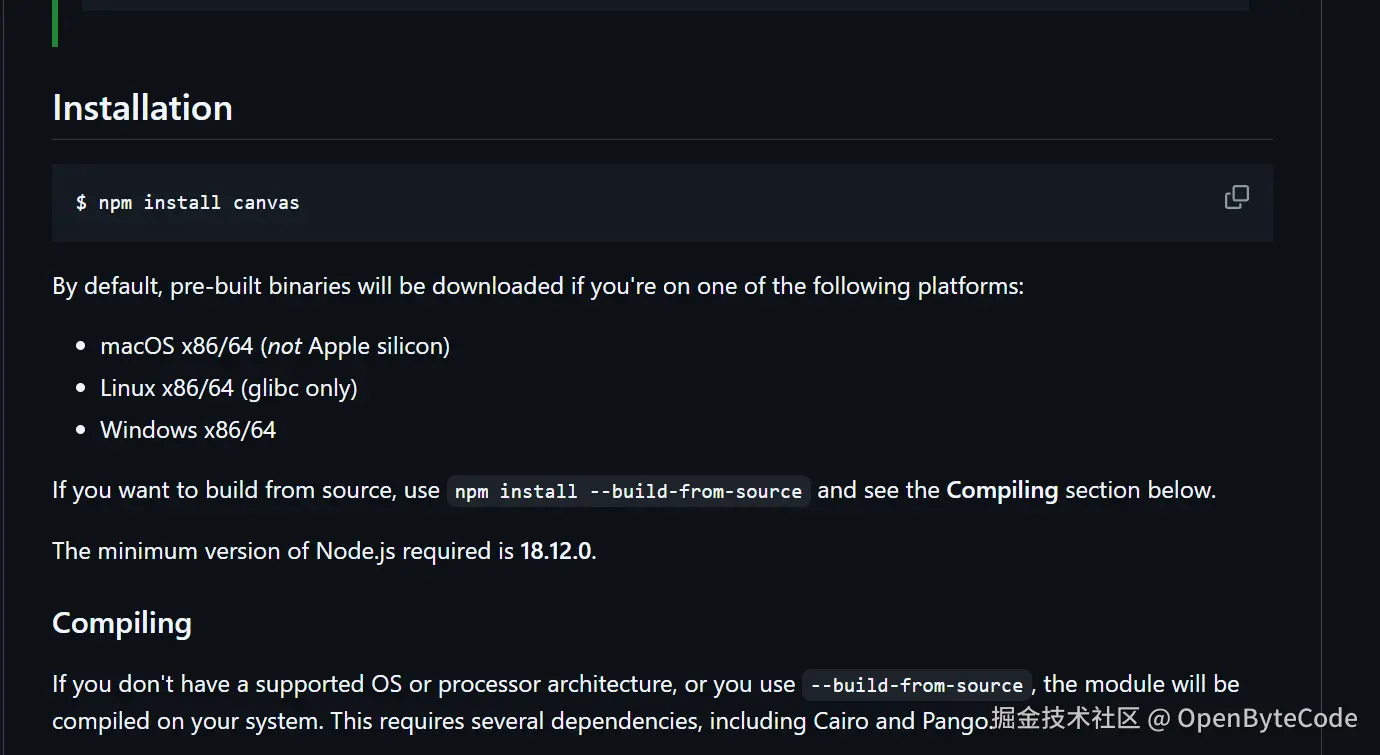Click the italic 'not' word
Viewport: 1380px width, 755px height.
[285, 346]
